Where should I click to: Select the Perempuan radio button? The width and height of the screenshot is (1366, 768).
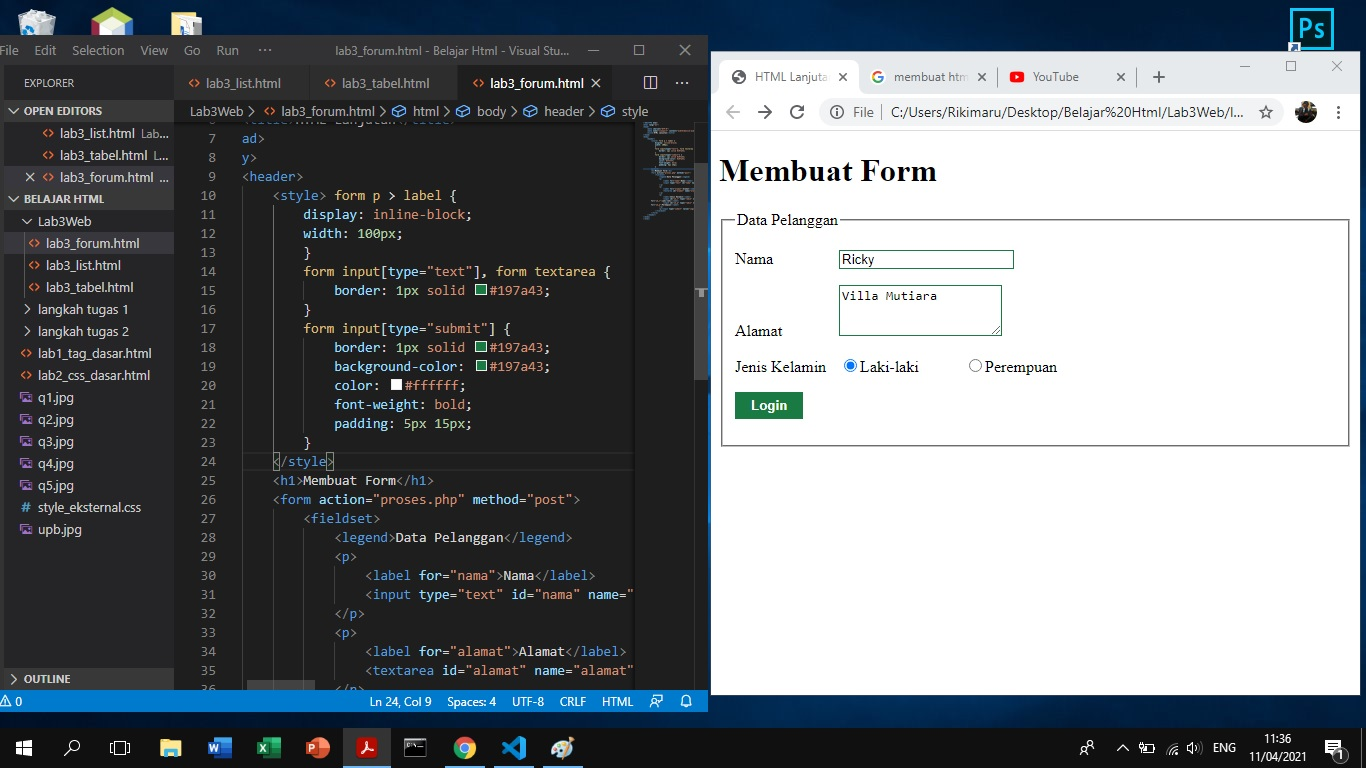pyautogui.click(x=975, y=366)
